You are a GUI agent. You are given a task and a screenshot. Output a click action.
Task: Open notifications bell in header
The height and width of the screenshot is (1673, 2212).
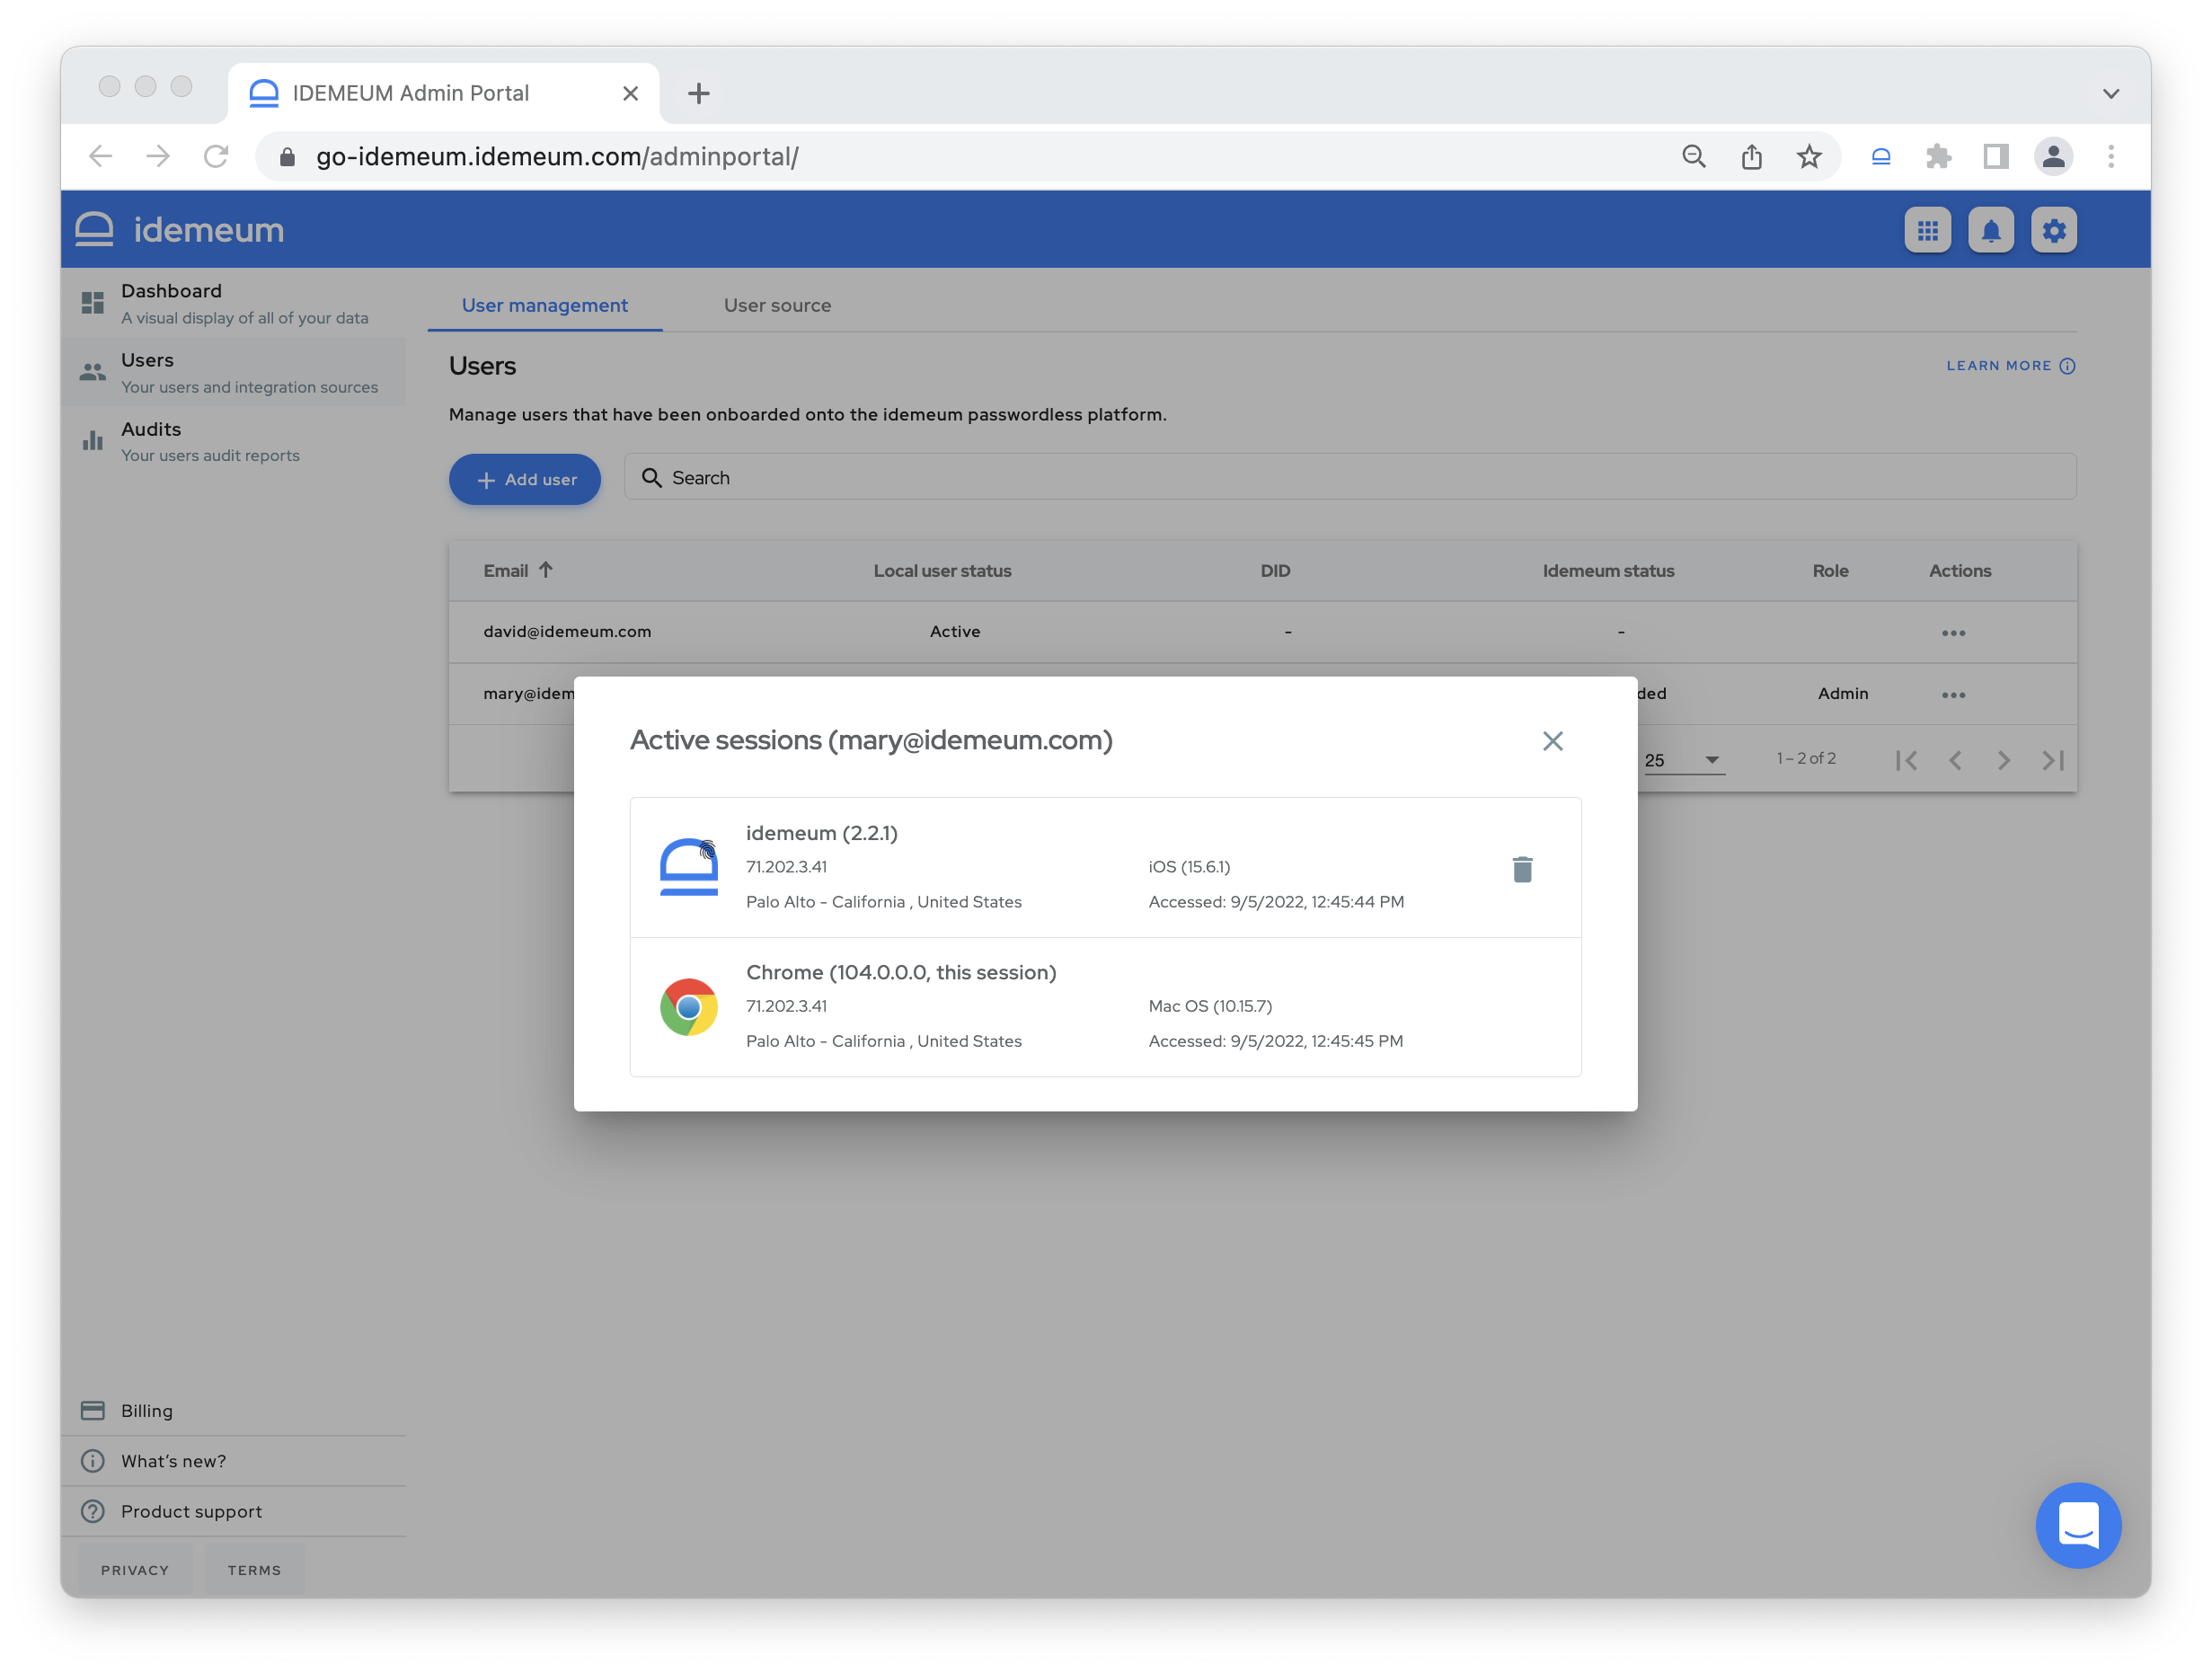1990,230
